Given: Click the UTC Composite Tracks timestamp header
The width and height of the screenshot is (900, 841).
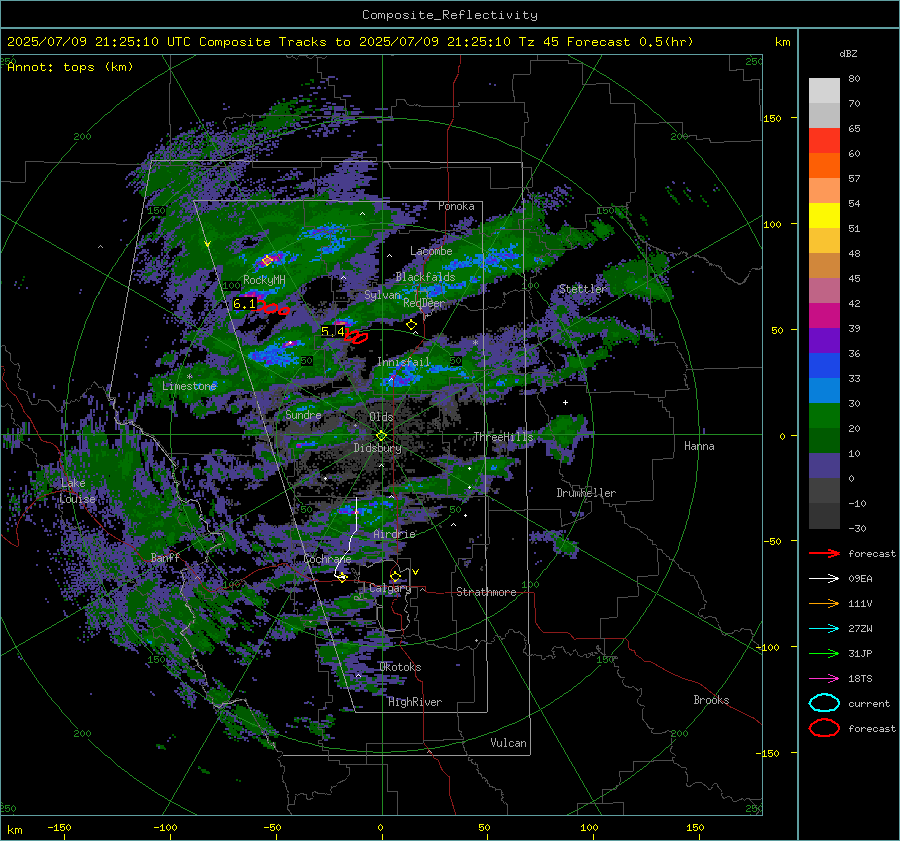Looking at the screenshot, I should tap(350, 42).
